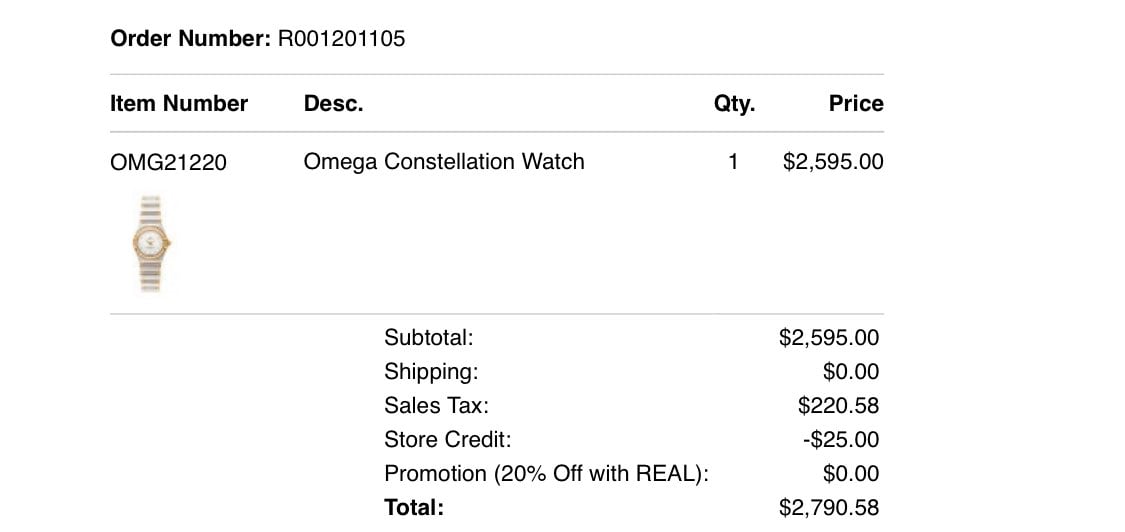Click the Qty. column header
The height and width of the screenshot is (532, 1125).
734,104
